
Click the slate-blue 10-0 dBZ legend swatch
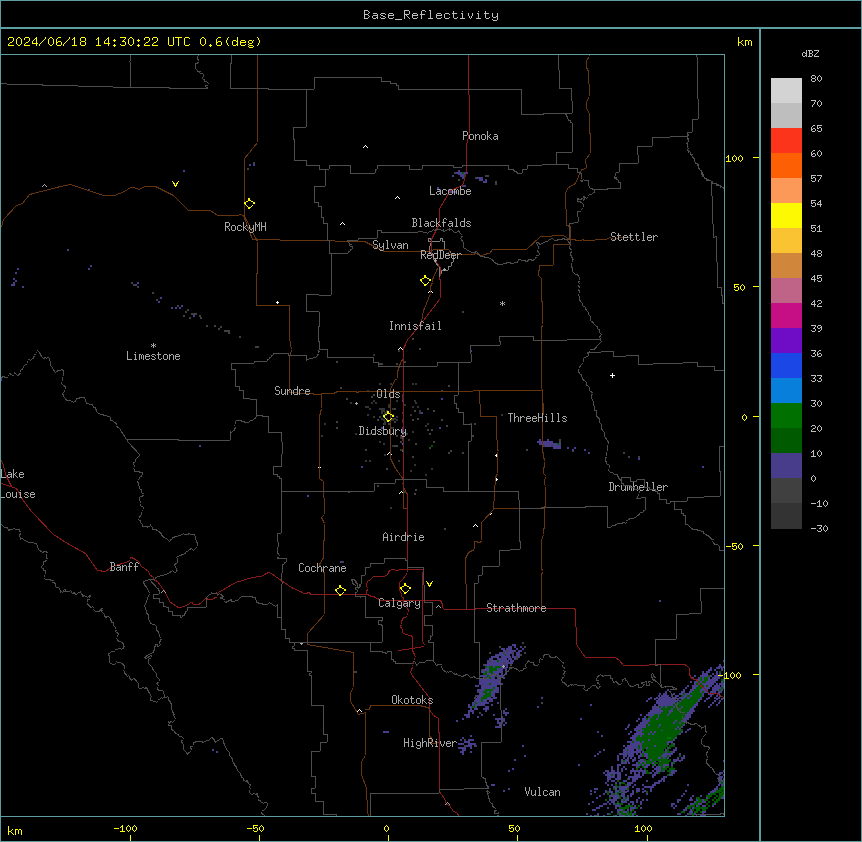pyautogui.click(x=786, y=466)
